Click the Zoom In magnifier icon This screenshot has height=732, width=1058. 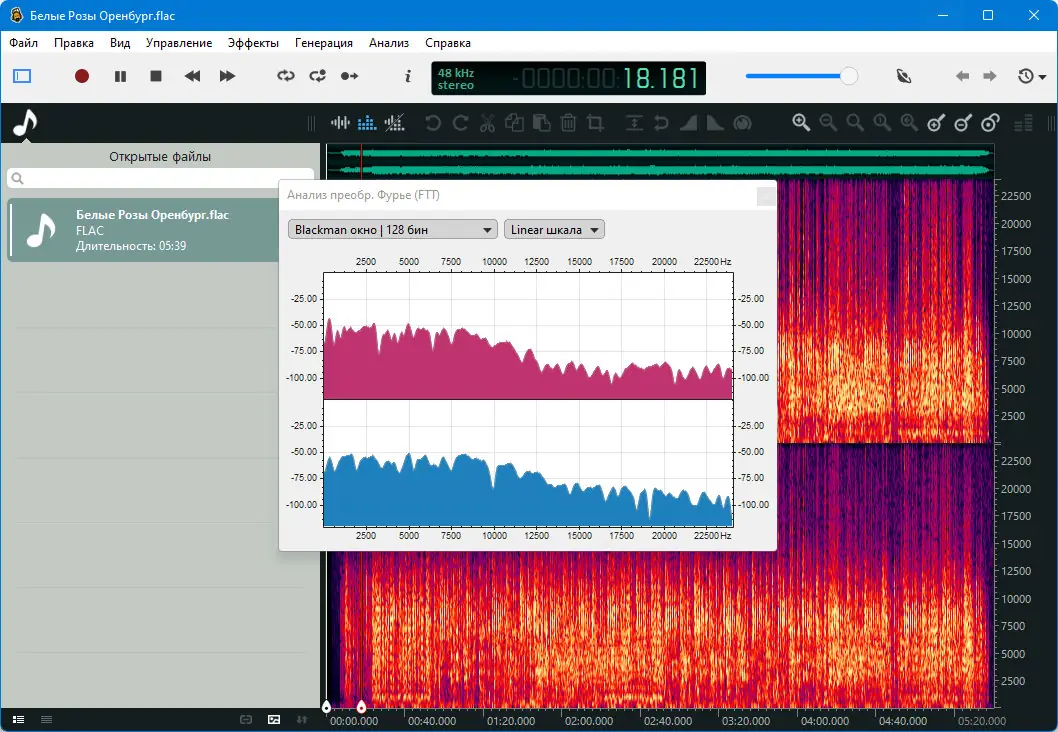coord(801,123)
